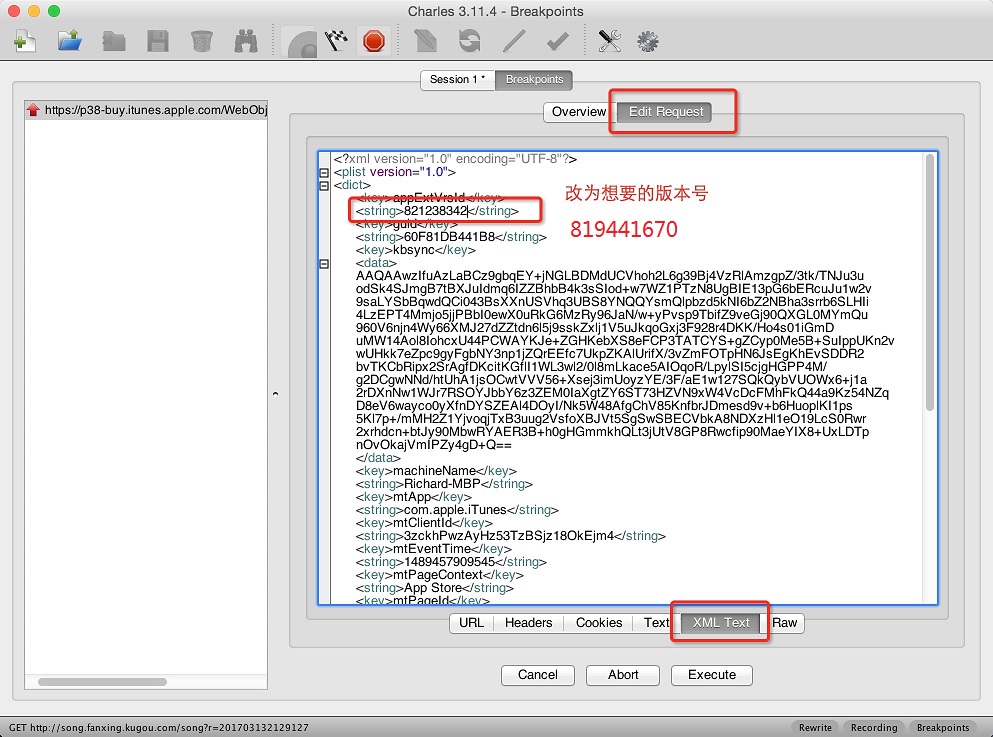Click the Richard-MBP string value
Viewport: 993px width, 737px height.
coord(442,484)
